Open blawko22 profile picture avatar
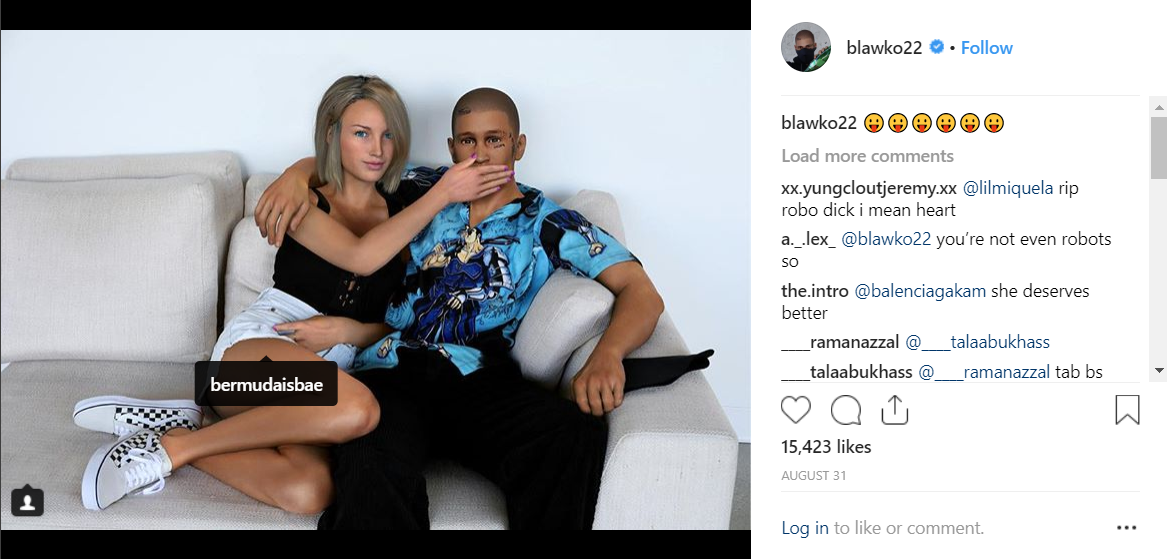Screen dimensions: 1167x559 coord(806,47)
